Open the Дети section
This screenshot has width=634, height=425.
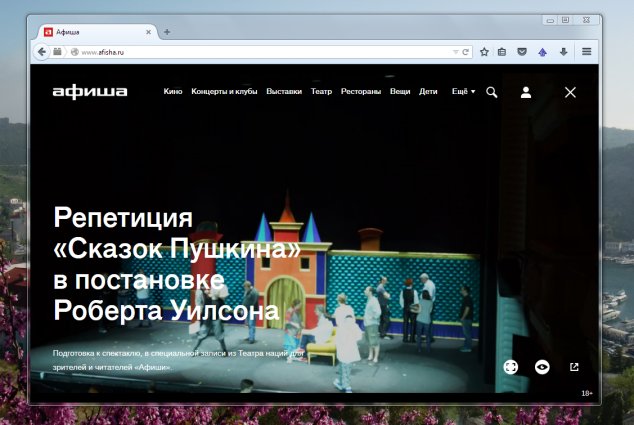coord(428,91)
